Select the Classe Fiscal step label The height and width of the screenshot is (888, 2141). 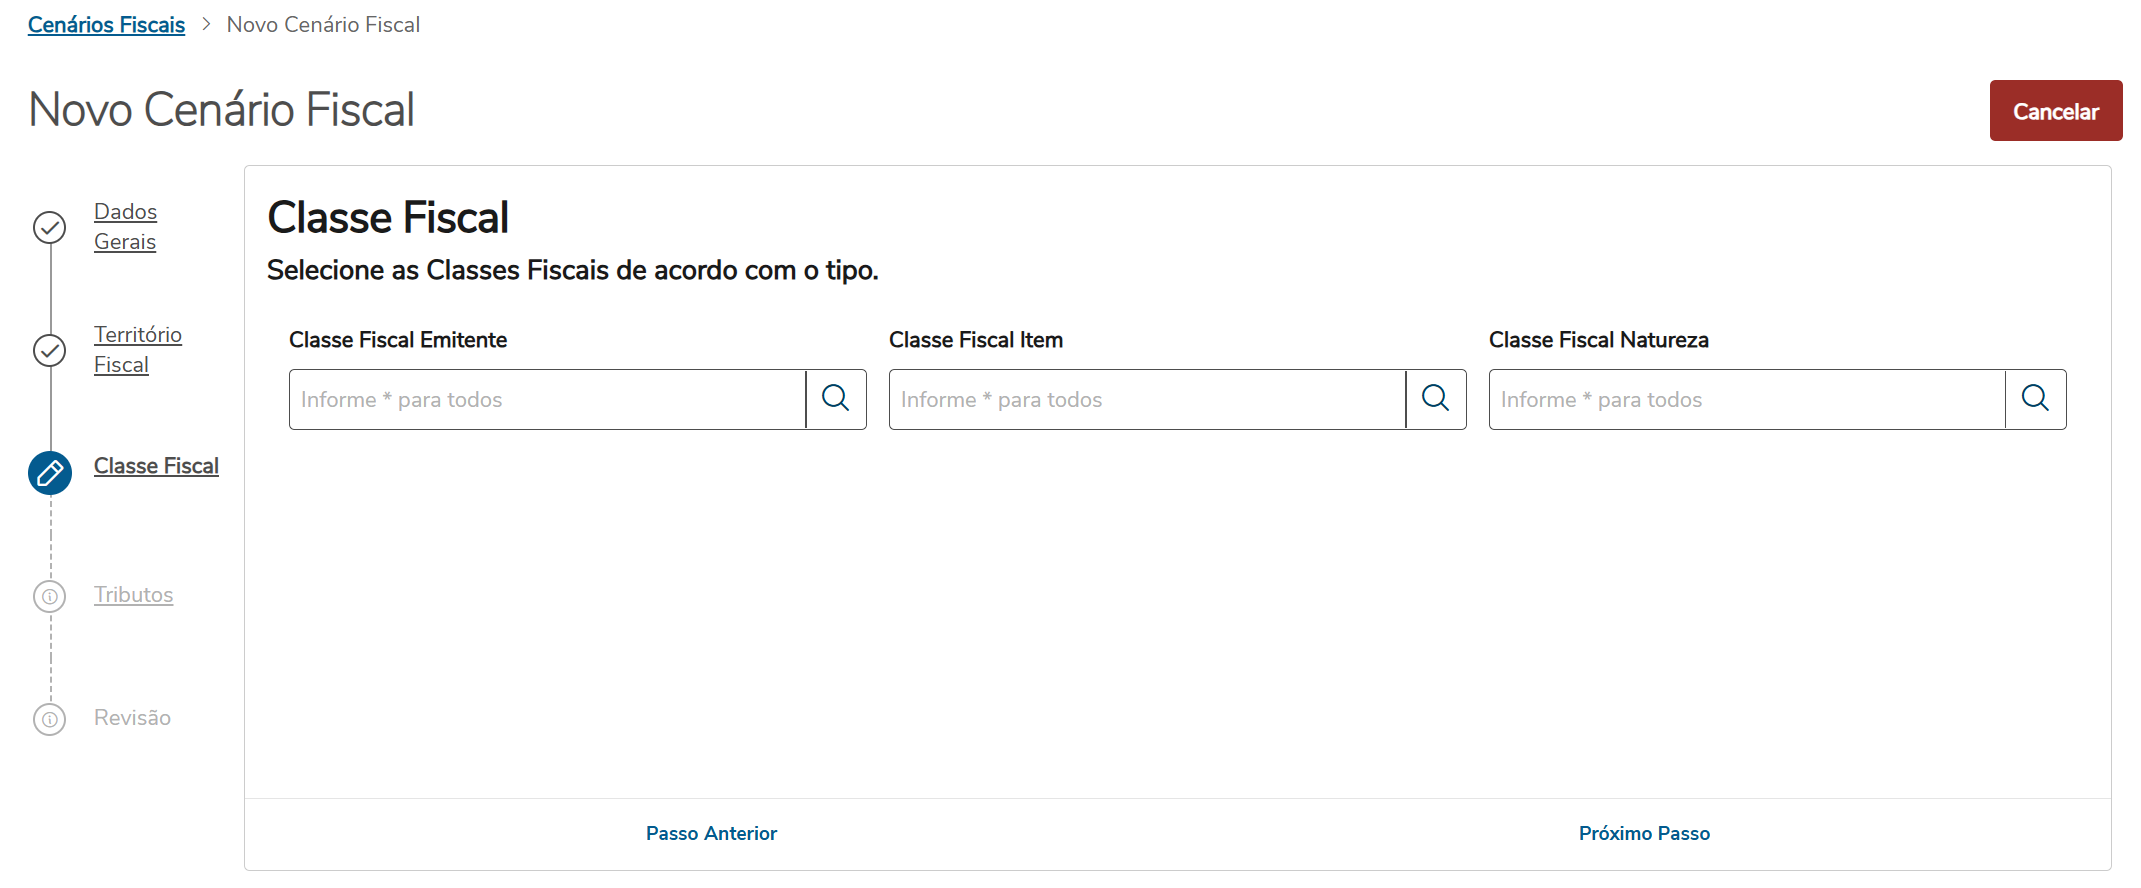point(156,467)
